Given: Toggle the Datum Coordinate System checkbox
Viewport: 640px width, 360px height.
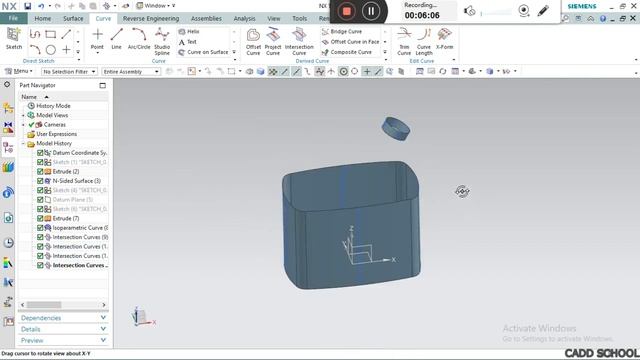Looking at the screenshot, I should [40, 153].
